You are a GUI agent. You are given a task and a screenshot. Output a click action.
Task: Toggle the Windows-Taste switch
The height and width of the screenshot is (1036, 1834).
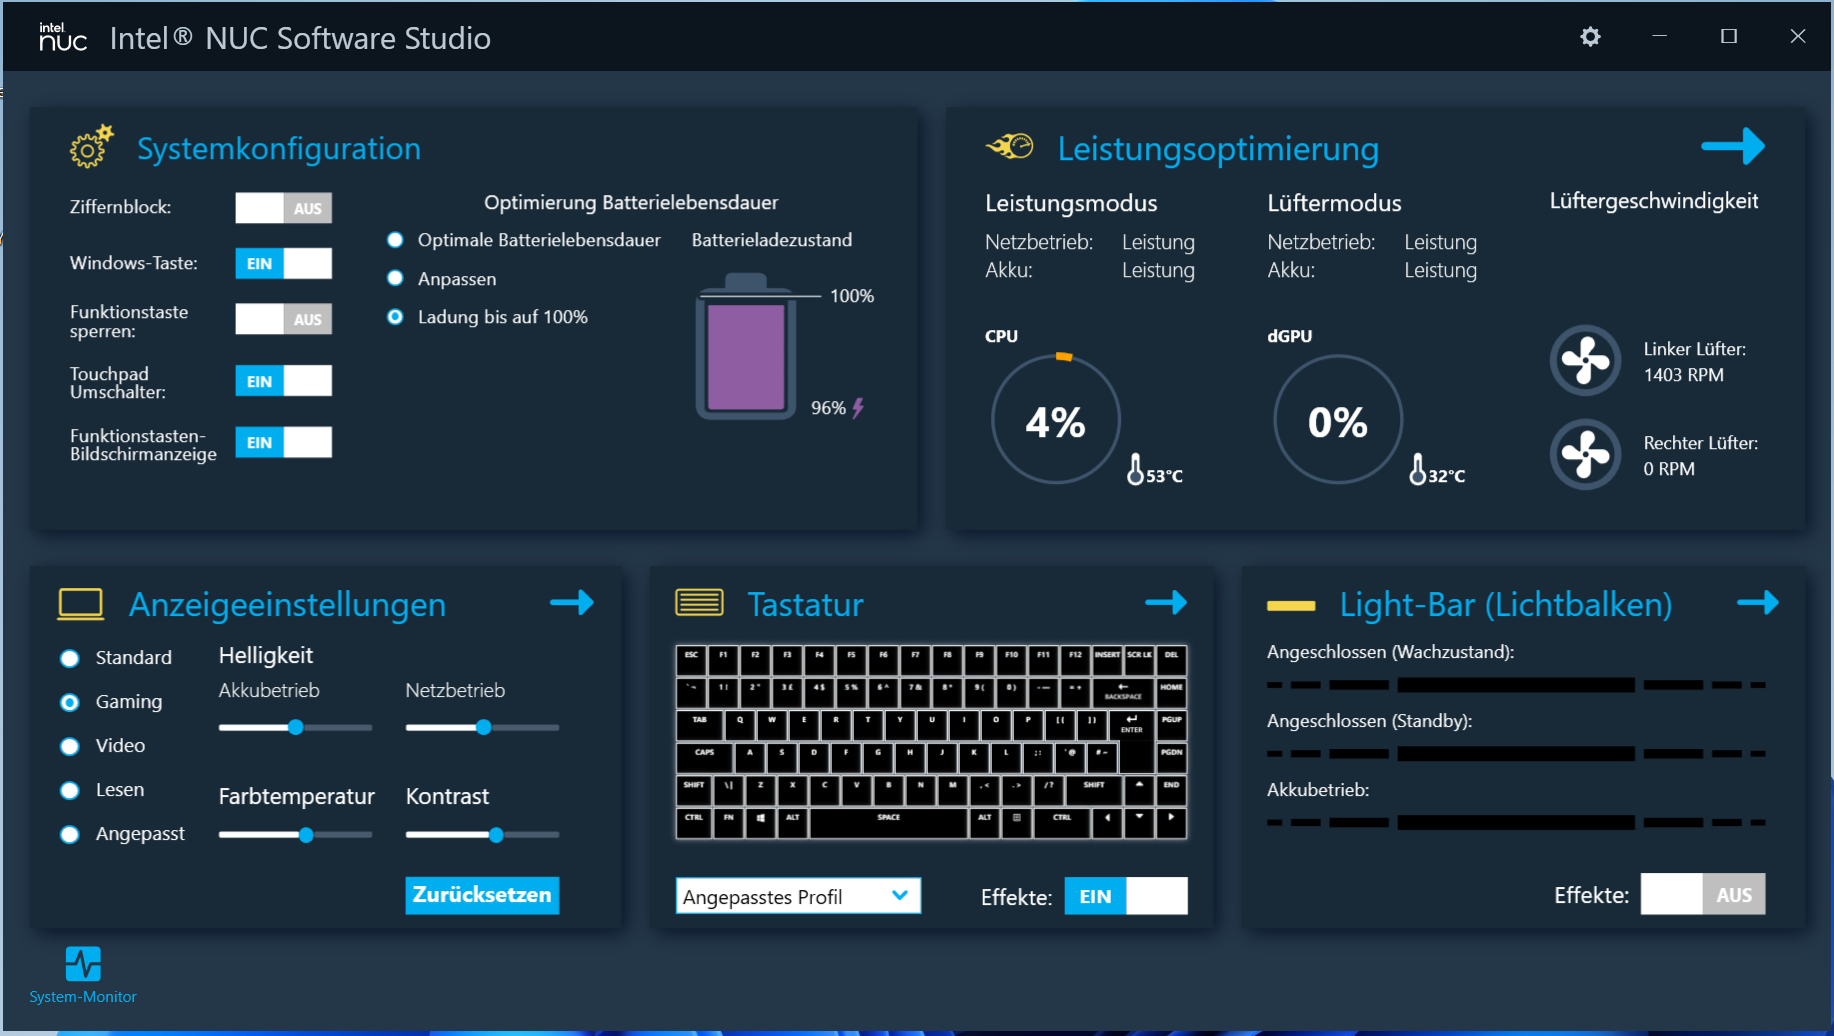coord(284,263)
